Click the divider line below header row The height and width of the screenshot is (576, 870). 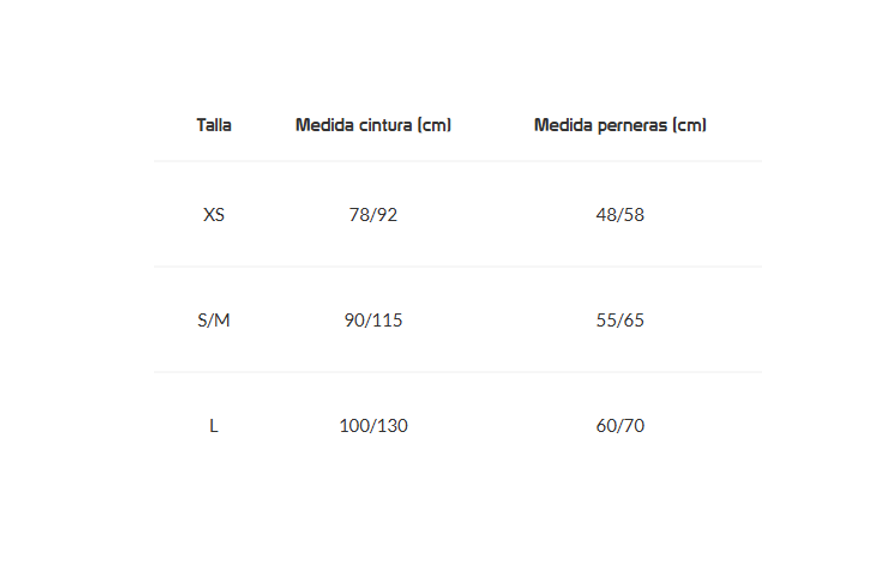pos(458,161)
